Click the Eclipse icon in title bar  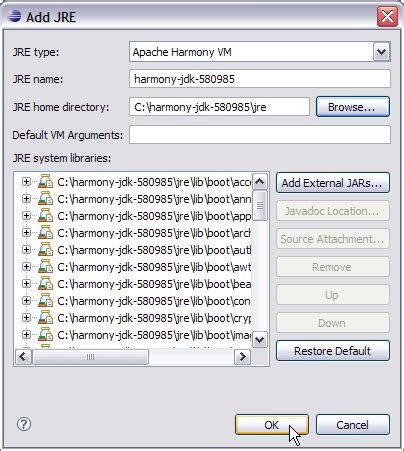(14, 16)
